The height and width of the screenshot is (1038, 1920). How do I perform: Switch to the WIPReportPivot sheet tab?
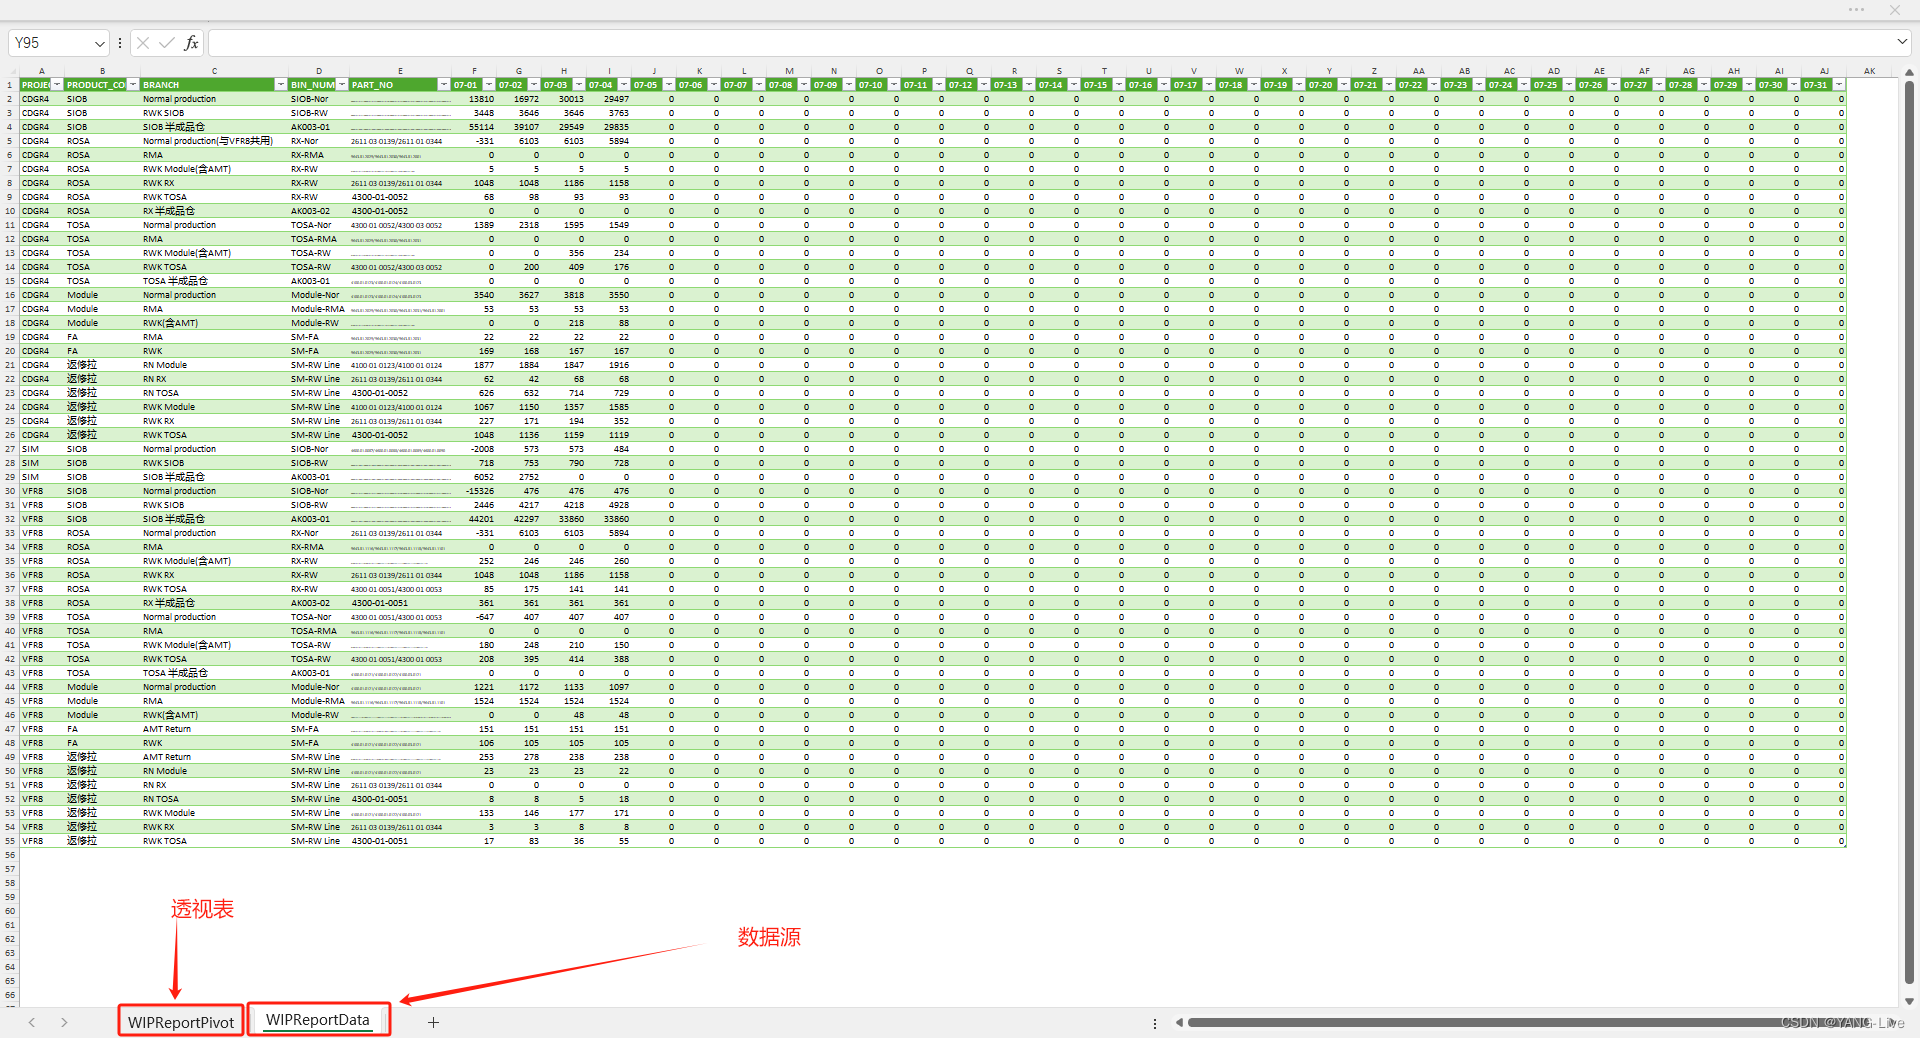181,1021
